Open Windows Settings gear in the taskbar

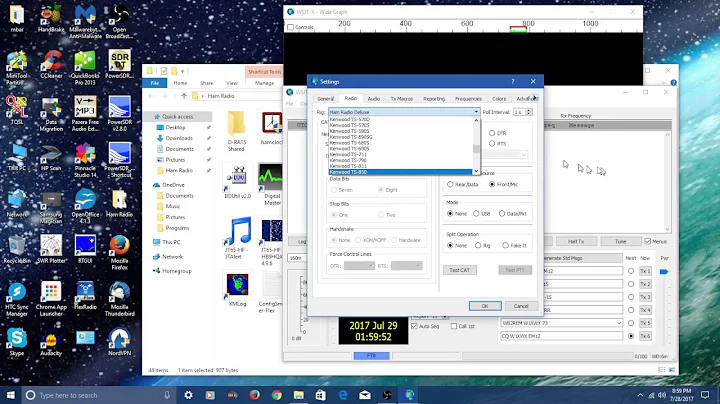point(188,395)
